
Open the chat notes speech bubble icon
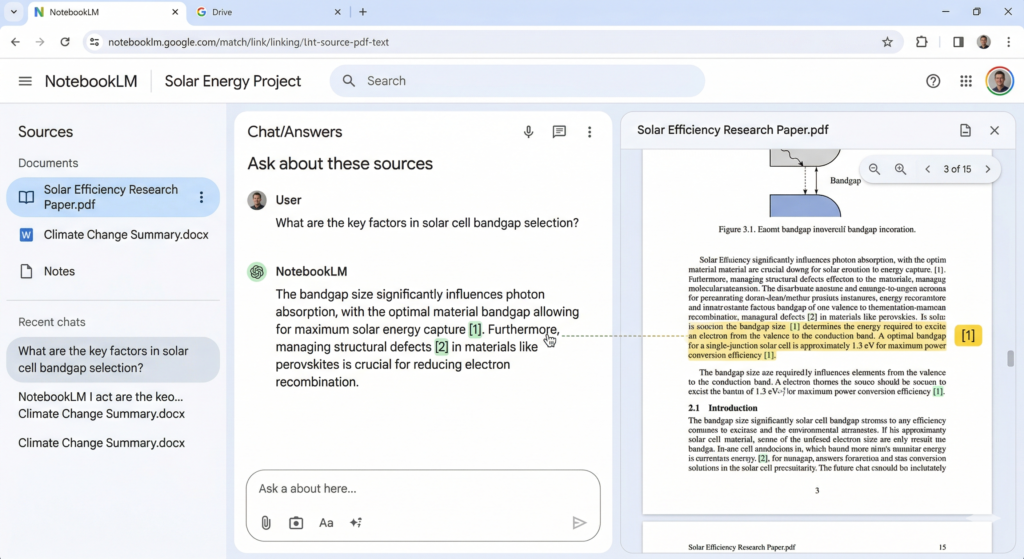coord(559,132)
